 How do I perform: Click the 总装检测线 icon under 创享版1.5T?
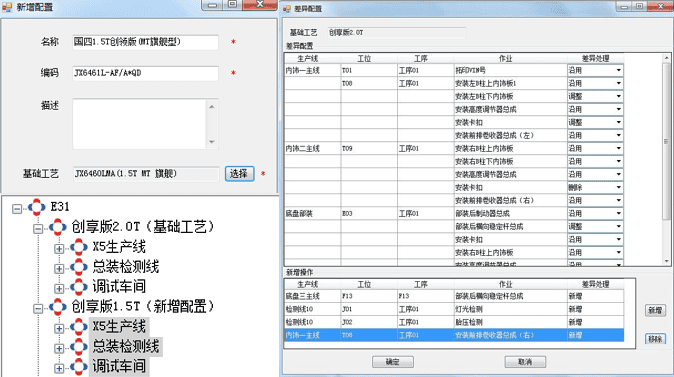[79, 346]
